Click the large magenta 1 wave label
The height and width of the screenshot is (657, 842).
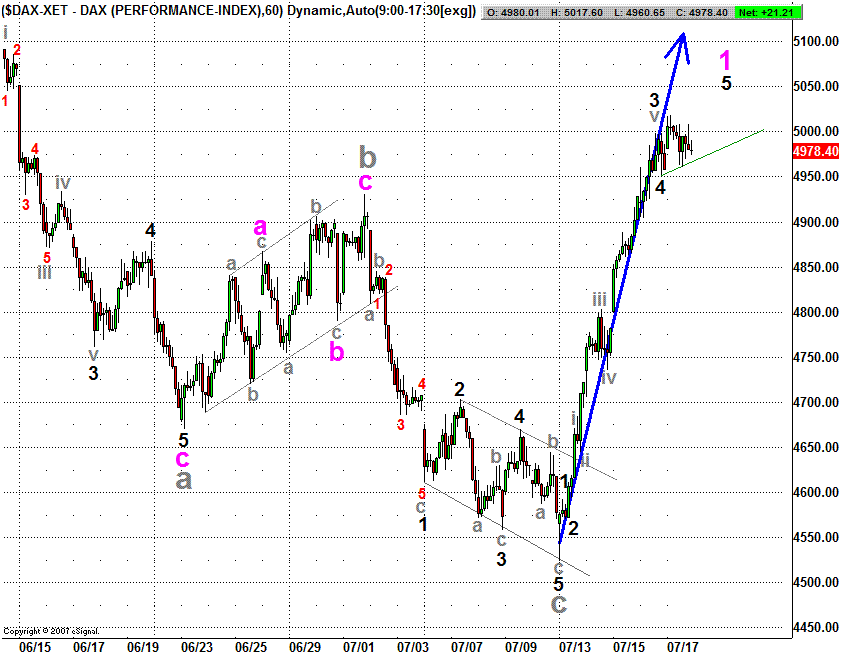pyautogui.click(x=727, y=59)
